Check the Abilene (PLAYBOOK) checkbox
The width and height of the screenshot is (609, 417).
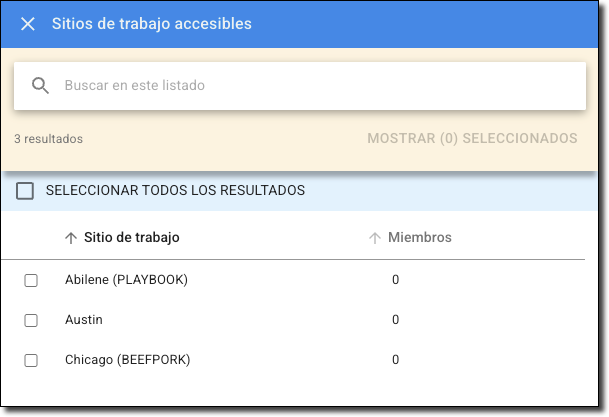[x=31, y=281]
